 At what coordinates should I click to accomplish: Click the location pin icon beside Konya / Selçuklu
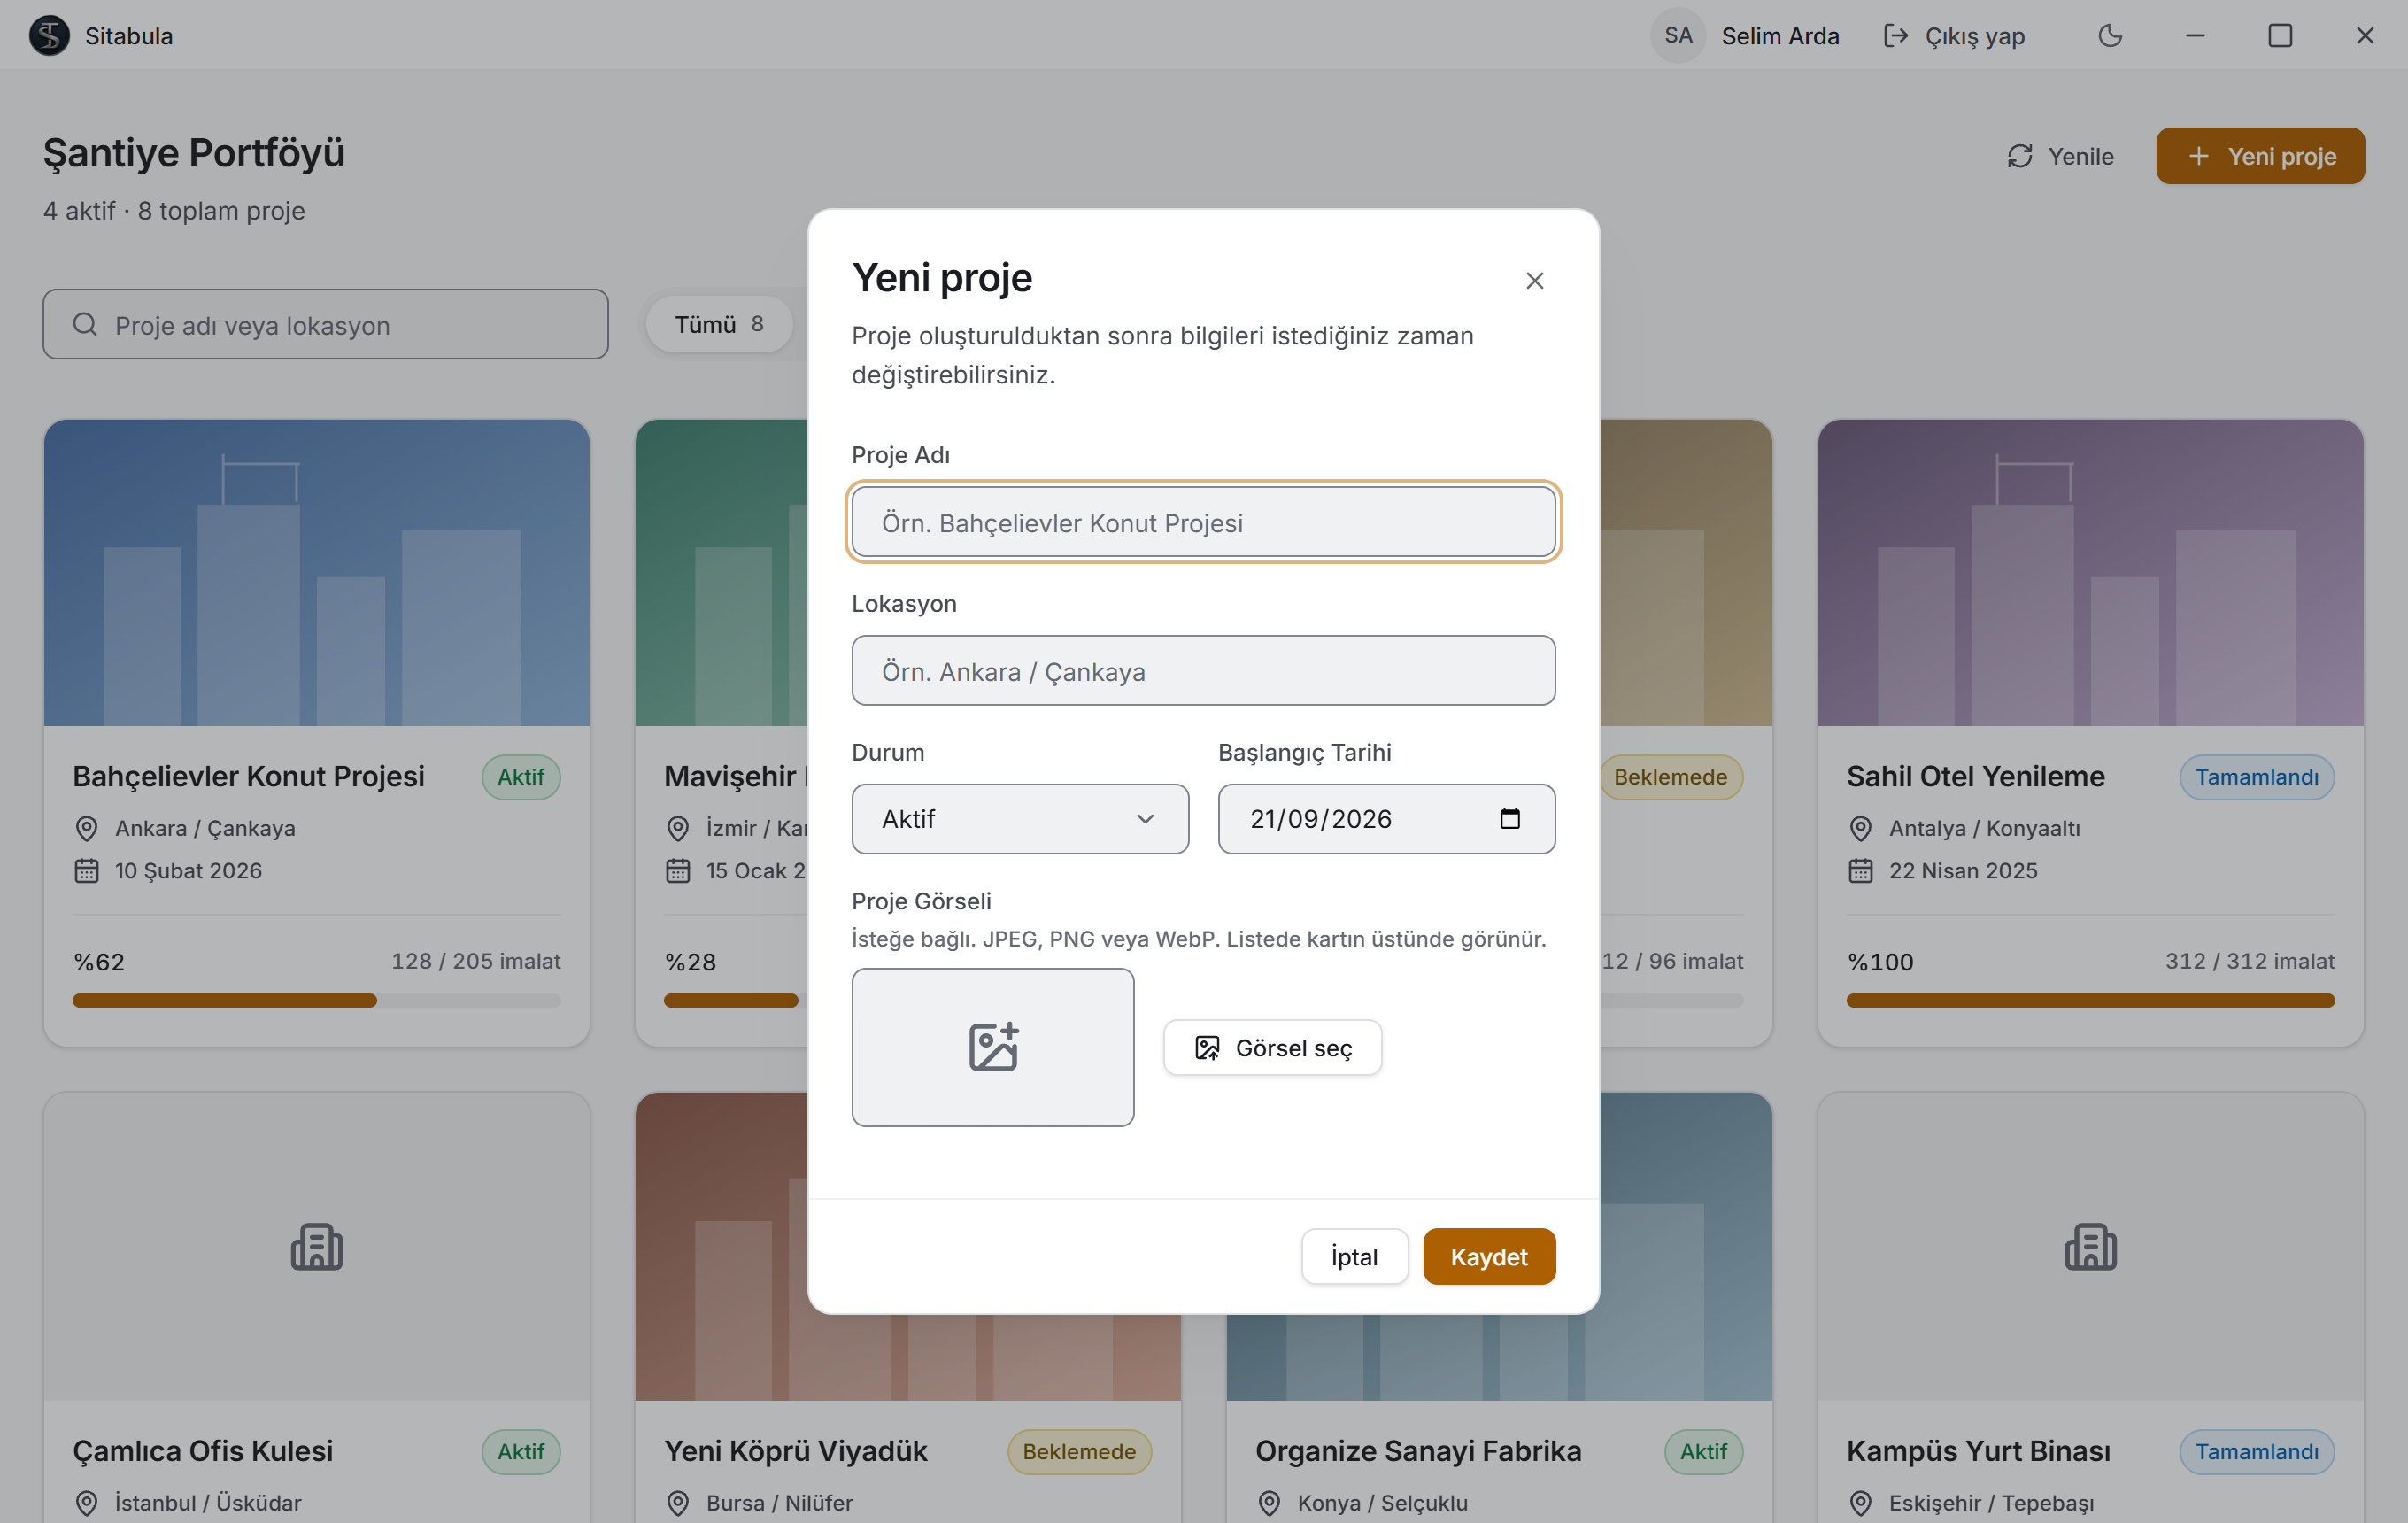(x=1269, y=1503)
